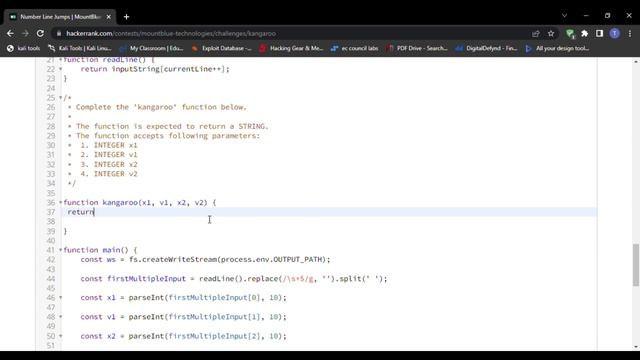Open the tab search dropdown arrow
640x360 pixels.
click(564, 16)
